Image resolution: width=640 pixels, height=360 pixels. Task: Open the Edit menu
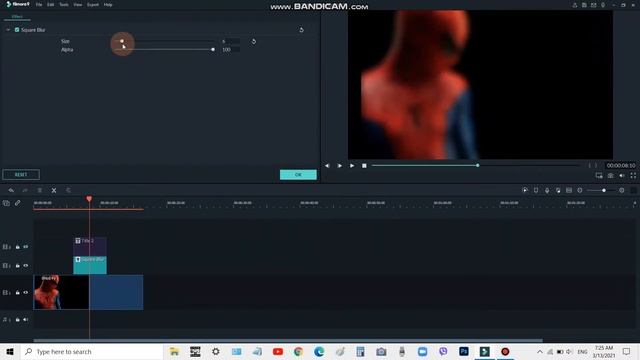tap(51, 4)
